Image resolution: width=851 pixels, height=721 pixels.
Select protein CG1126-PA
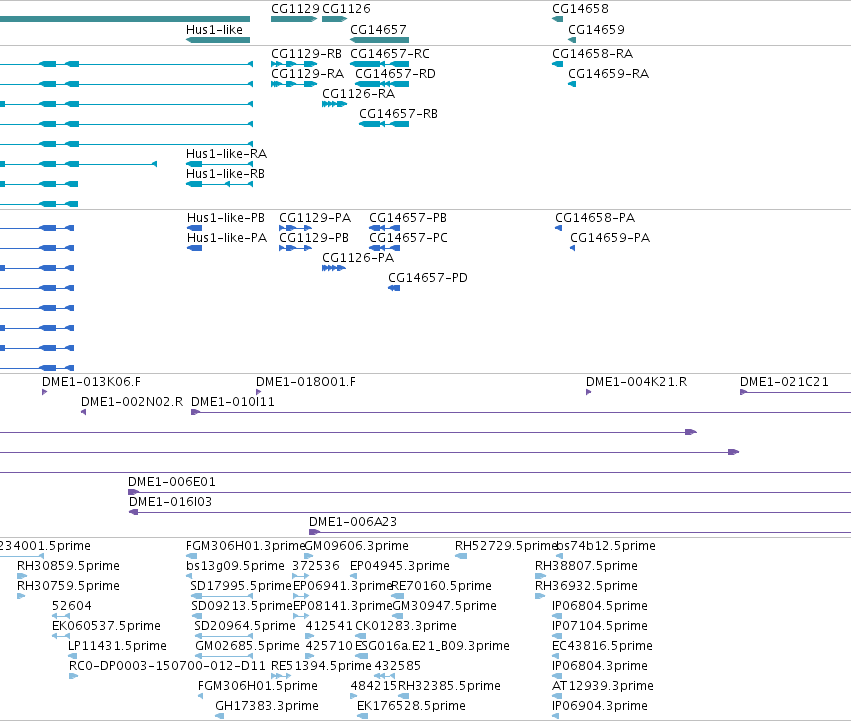tap(358, 258)
